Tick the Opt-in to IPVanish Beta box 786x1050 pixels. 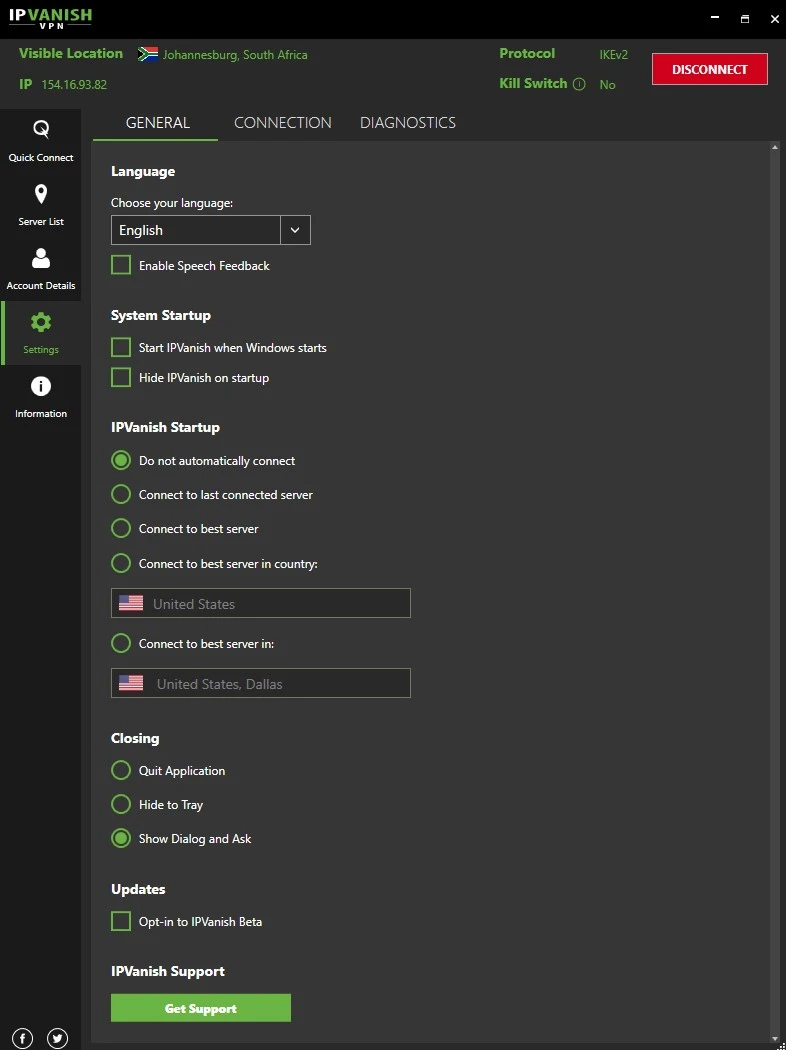point(121,921)
